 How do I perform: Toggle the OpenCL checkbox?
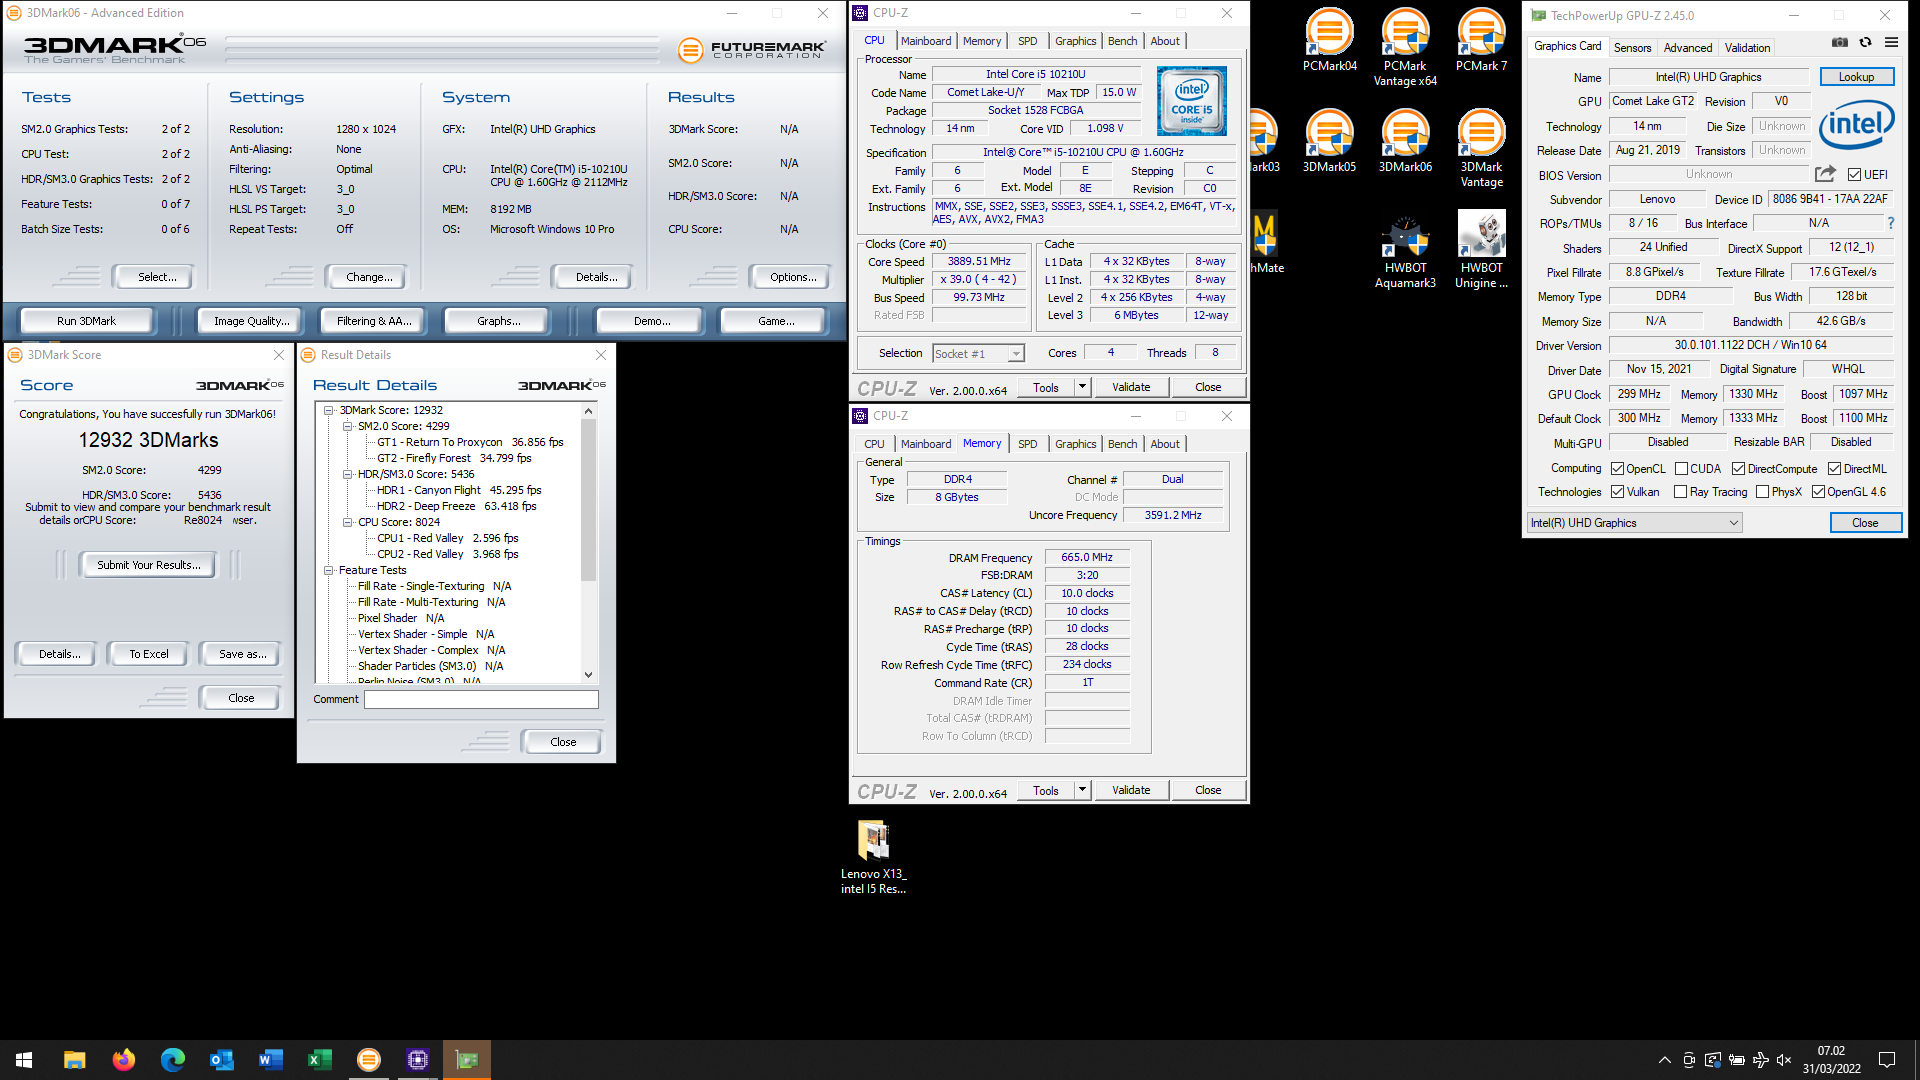click(x=1617, y=469)
